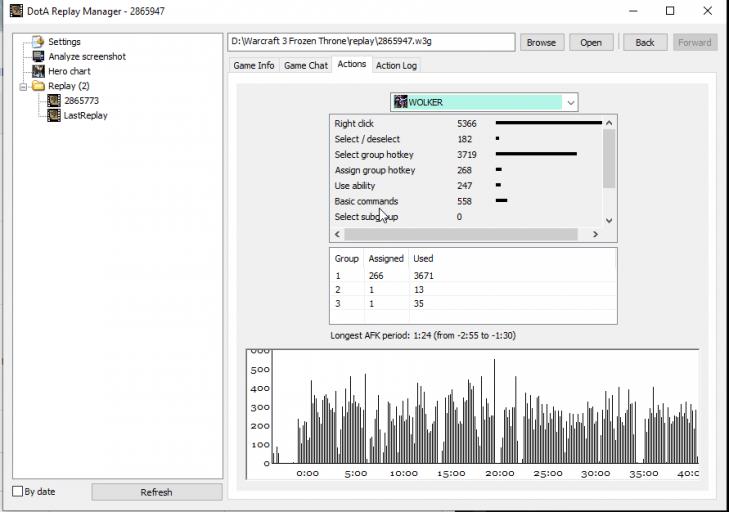729x512 pixels.
Task: Click horizontal scroll left arrow in actions list
Action: coord(338,234)
